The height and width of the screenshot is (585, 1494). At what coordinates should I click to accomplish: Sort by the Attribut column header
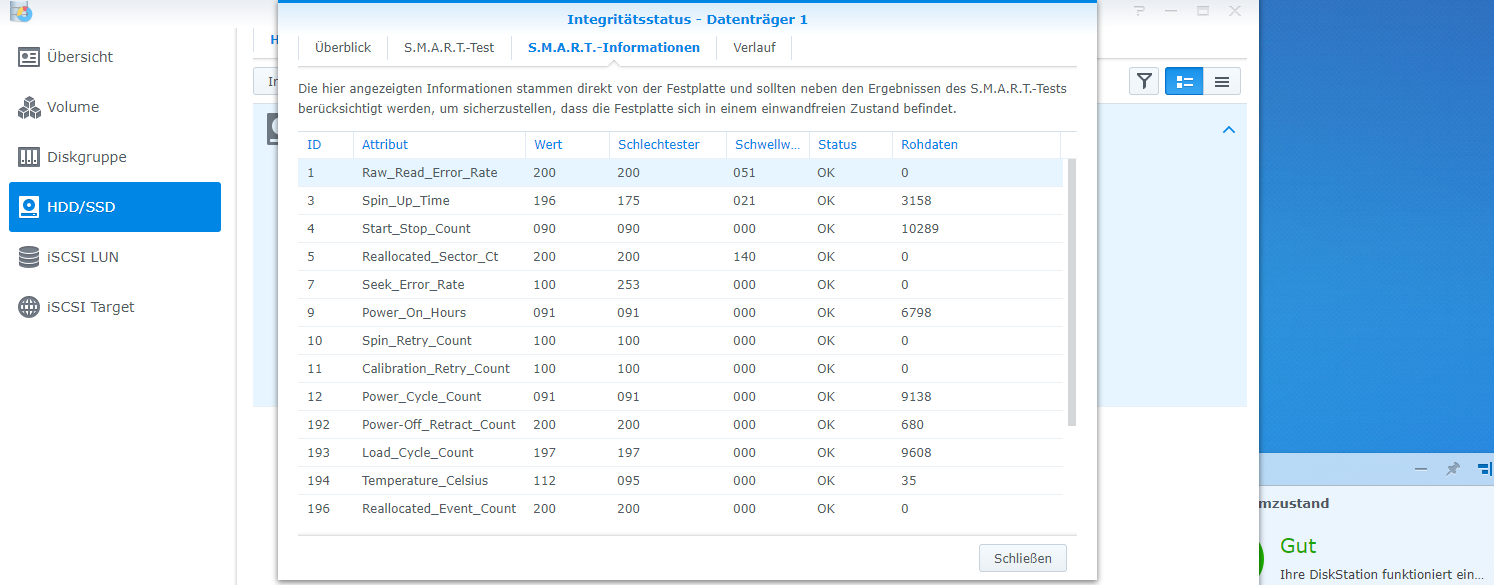439,144
